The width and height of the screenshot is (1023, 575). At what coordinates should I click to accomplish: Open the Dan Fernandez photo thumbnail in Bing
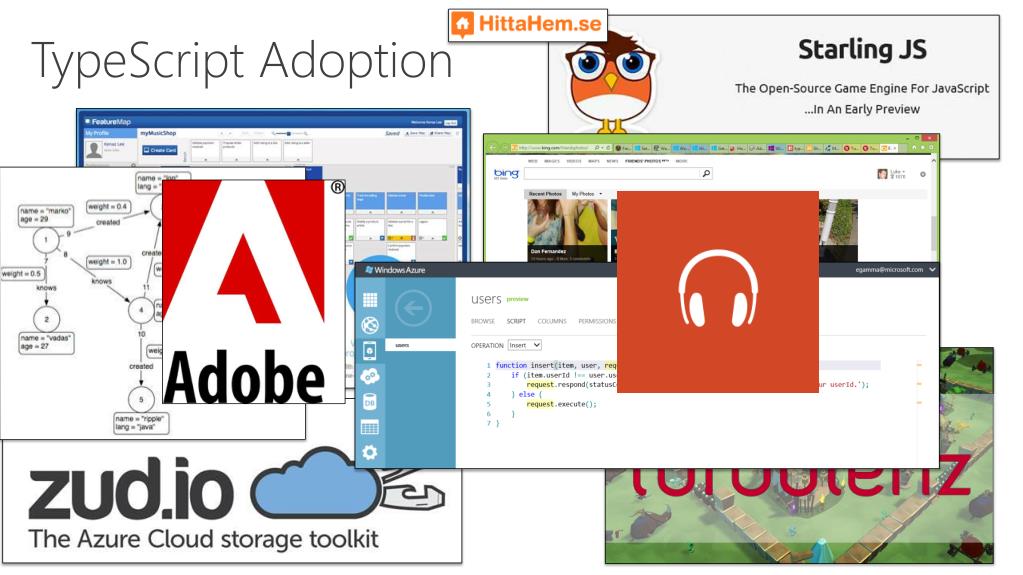coord(567,230)
